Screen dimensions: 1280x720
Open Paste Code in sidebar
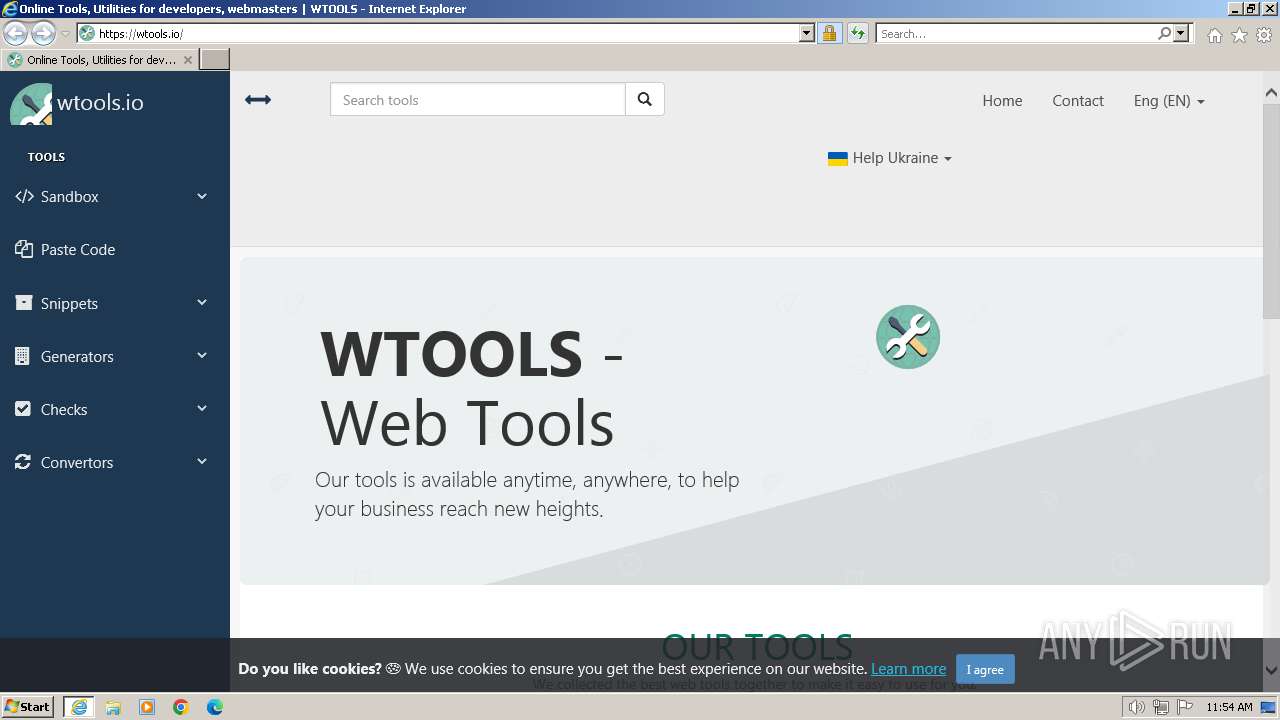tap(78, 249)
